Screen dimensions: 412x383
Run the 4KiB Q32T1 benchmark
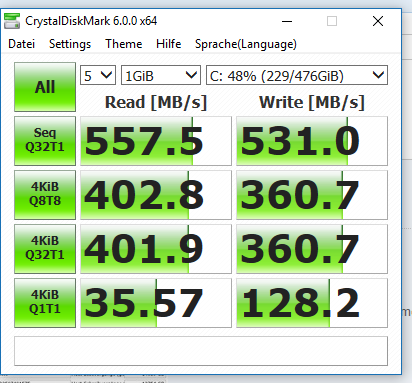(45, 249)
